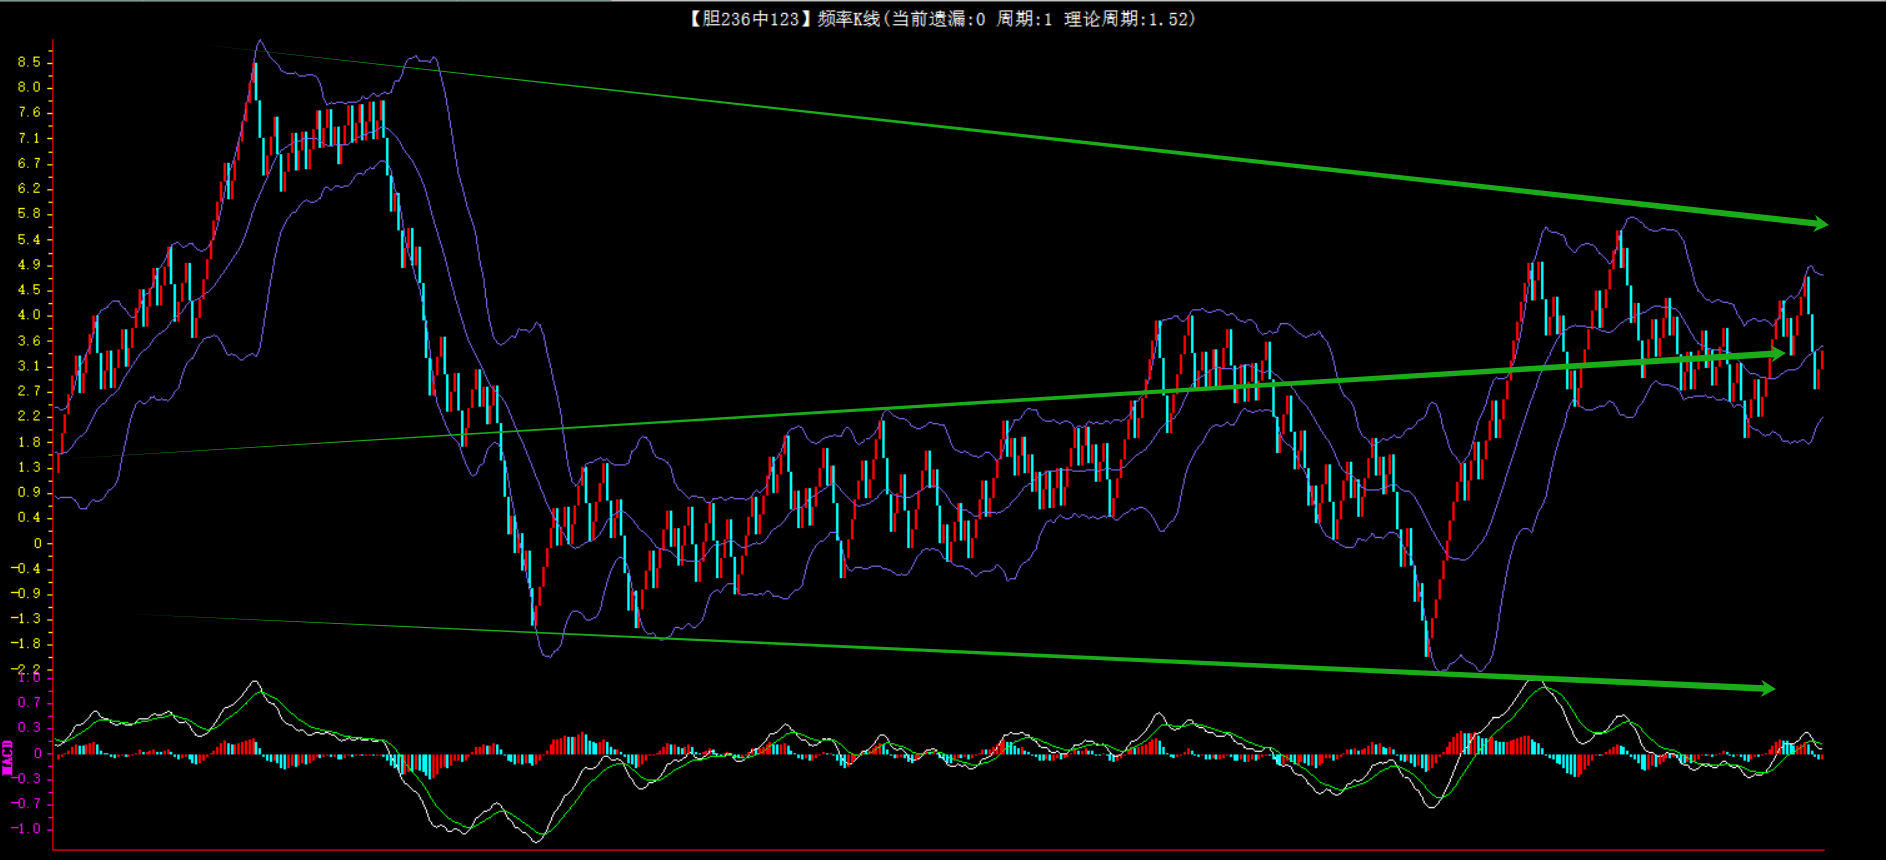
Task: Click the 当前遗漏:0 text in the title
Action: tap(937, 19)
